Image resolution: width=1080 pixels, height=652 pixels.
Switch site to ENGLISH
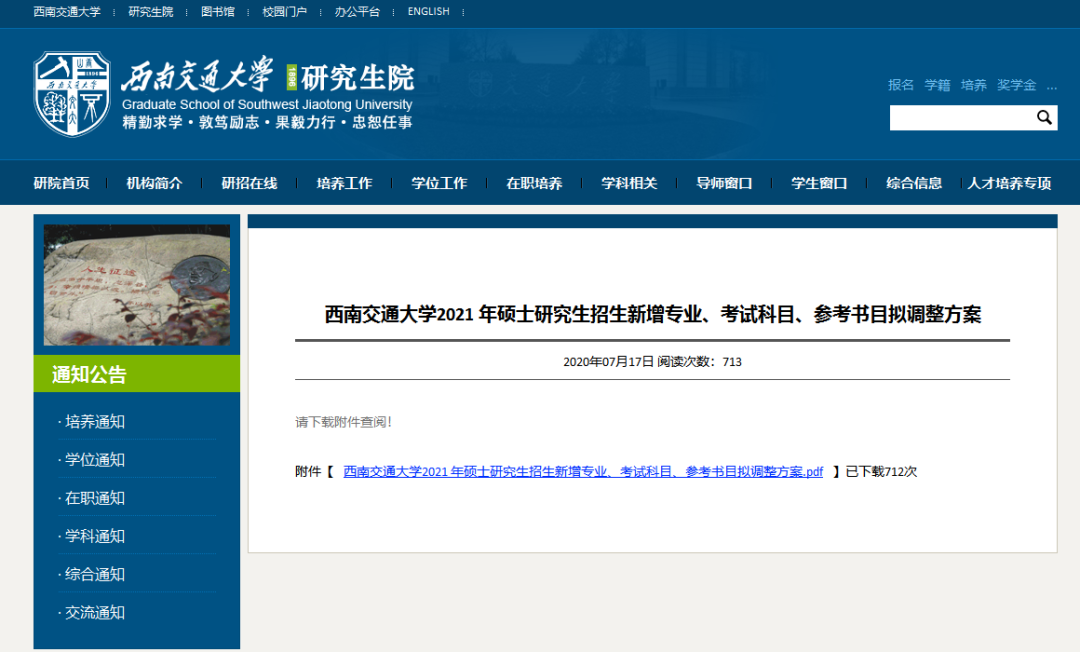tap(428, 12)
